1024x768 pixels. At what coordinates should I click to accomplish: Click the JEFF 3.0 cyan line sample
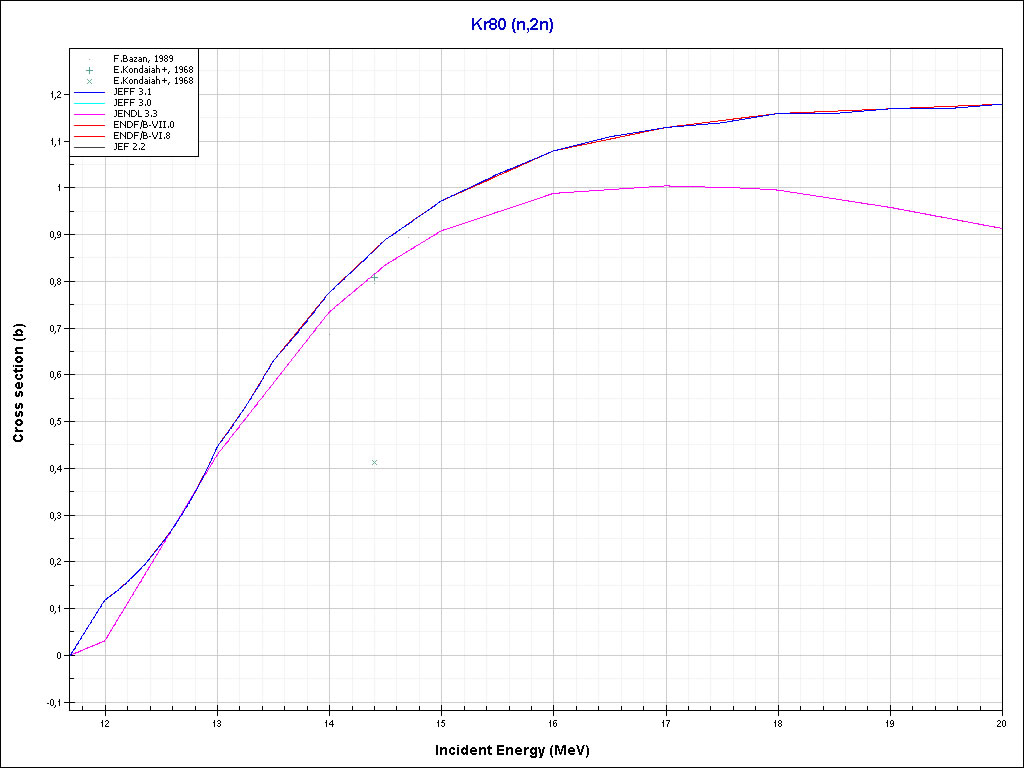click(x=89, y=103)
